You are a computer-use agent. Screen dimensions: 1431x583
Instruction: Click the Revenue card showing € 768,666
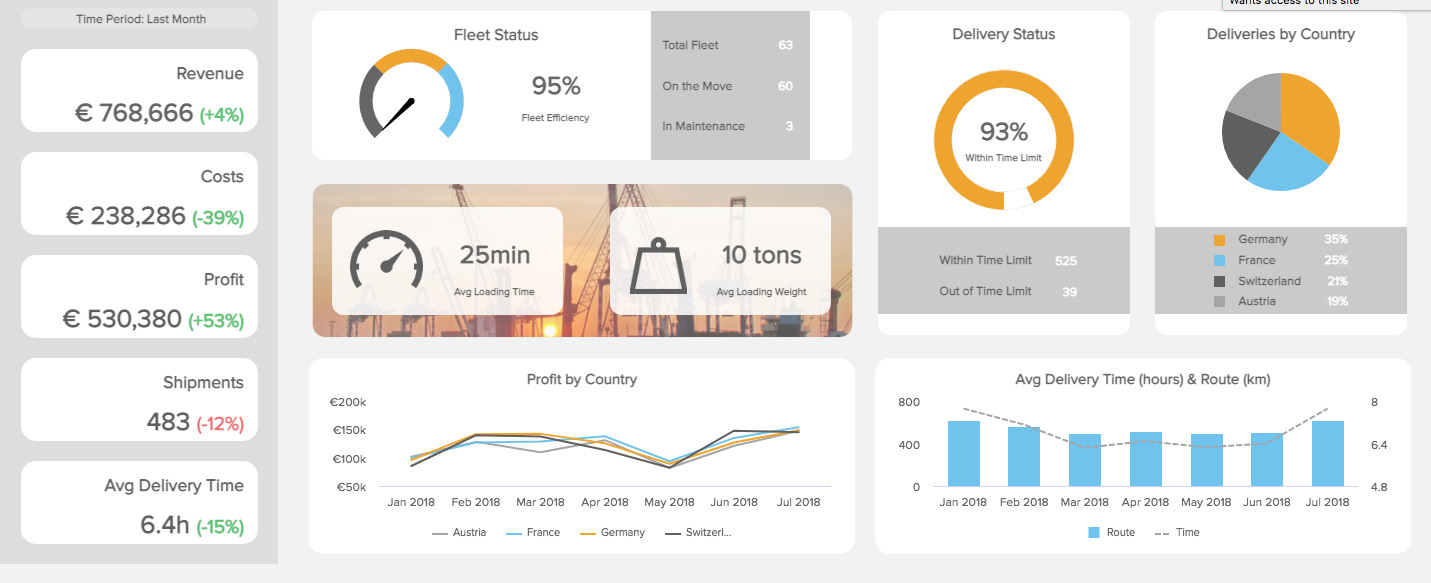pos(139,91)
